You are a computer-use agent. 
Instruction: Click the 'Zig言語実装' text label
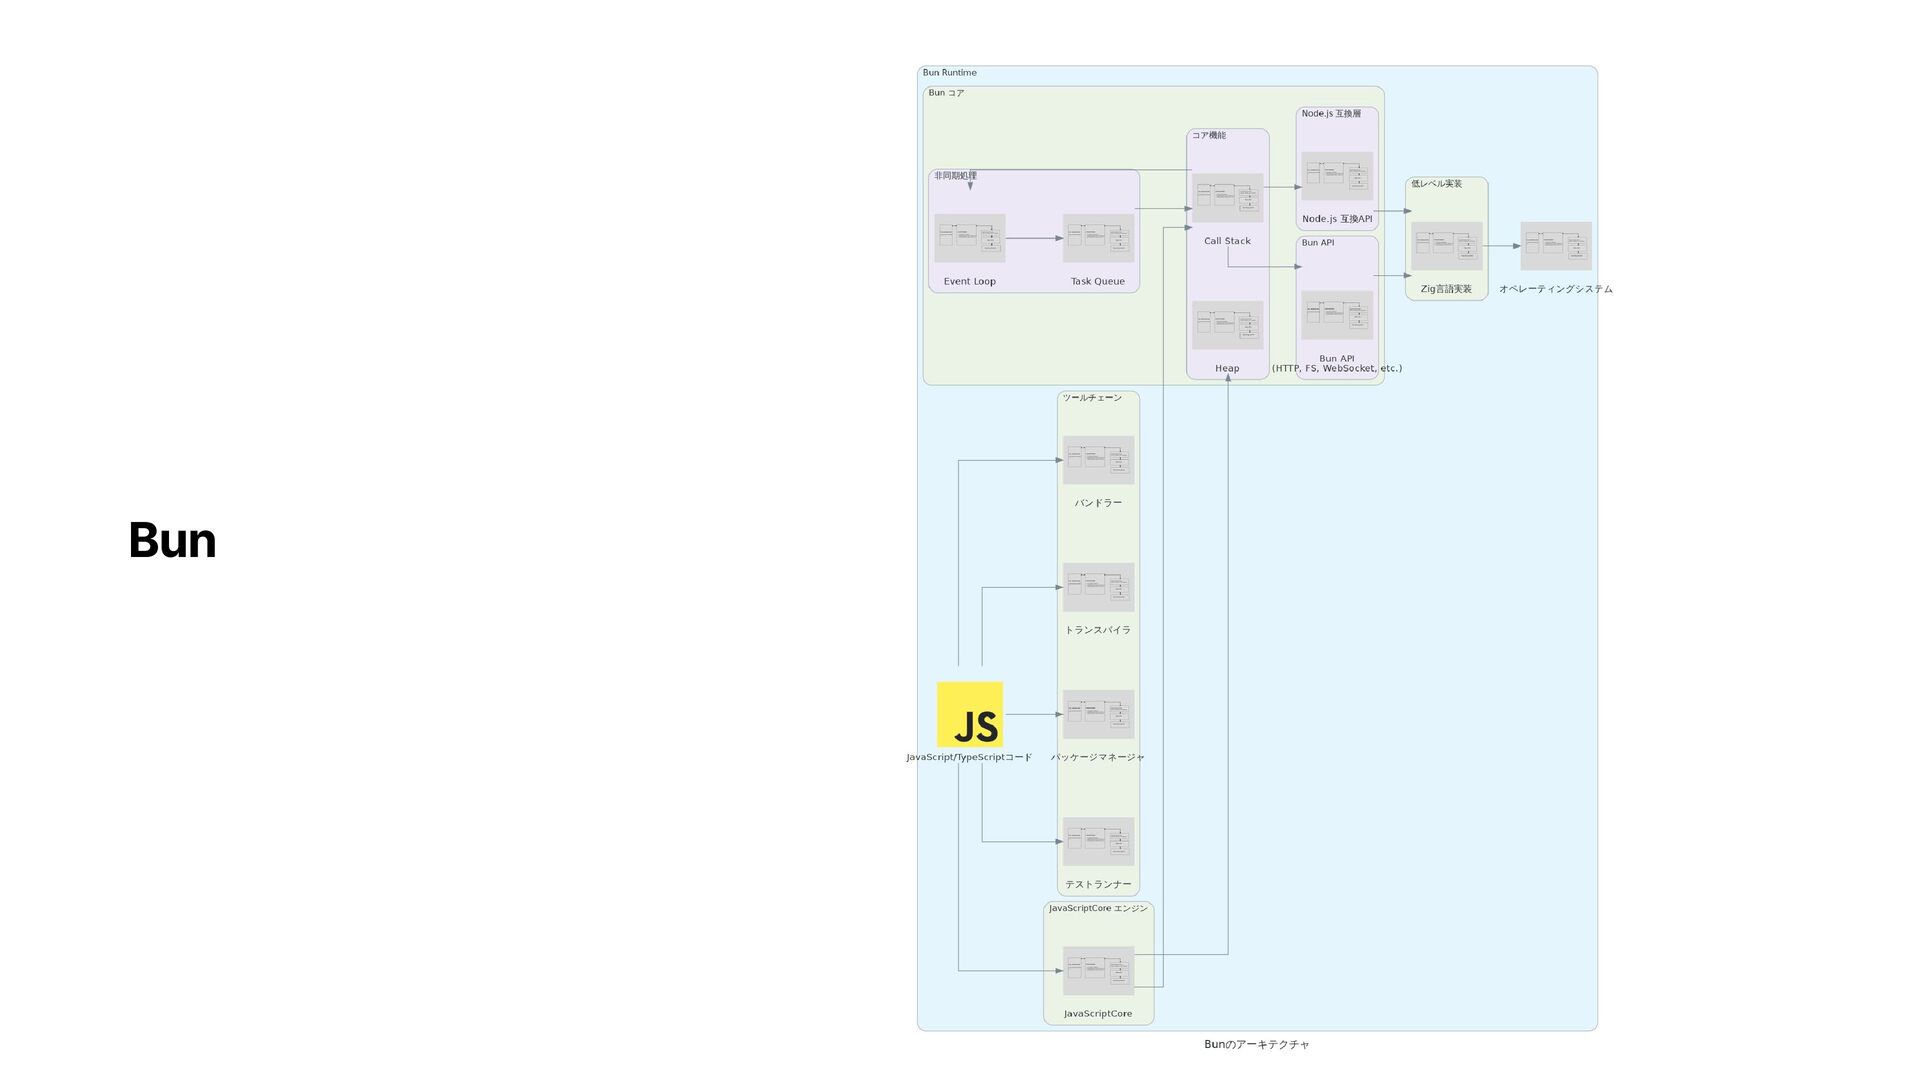click(x=1446, y=289)
